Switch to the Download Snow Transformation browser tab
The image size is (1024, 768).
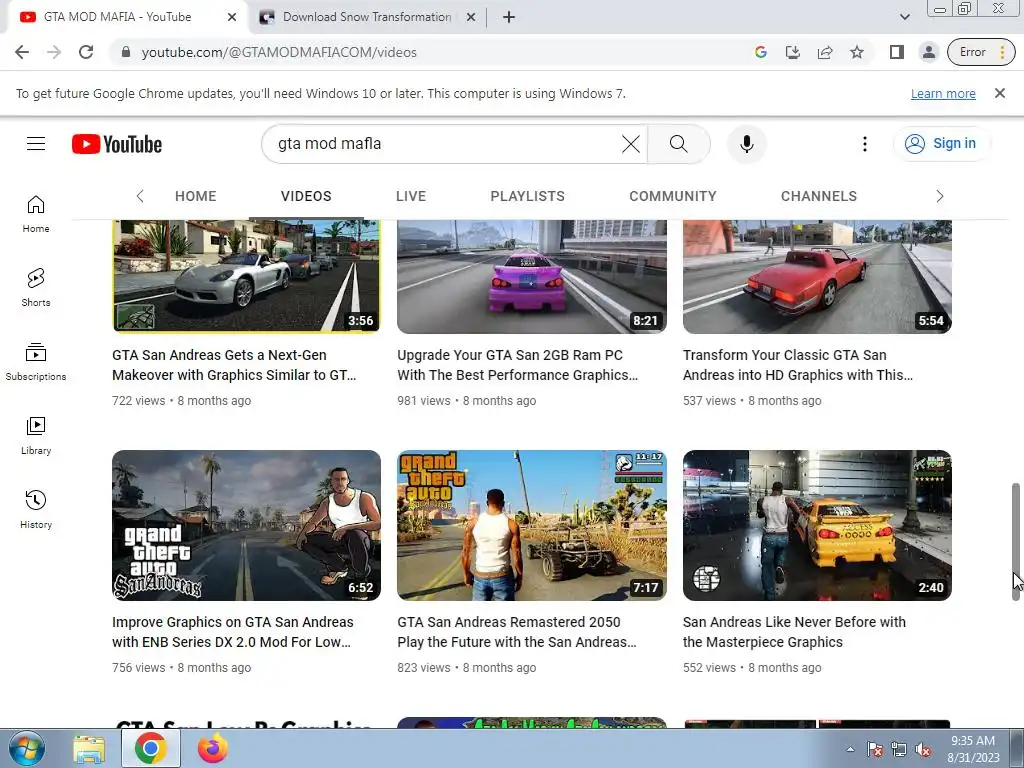click(x=366, y=17)
